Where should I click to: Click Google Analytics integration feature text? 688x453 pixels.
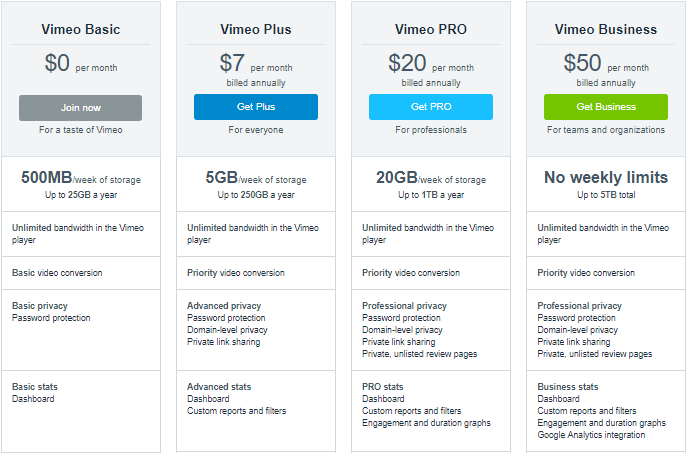click(x=591, y=435)
